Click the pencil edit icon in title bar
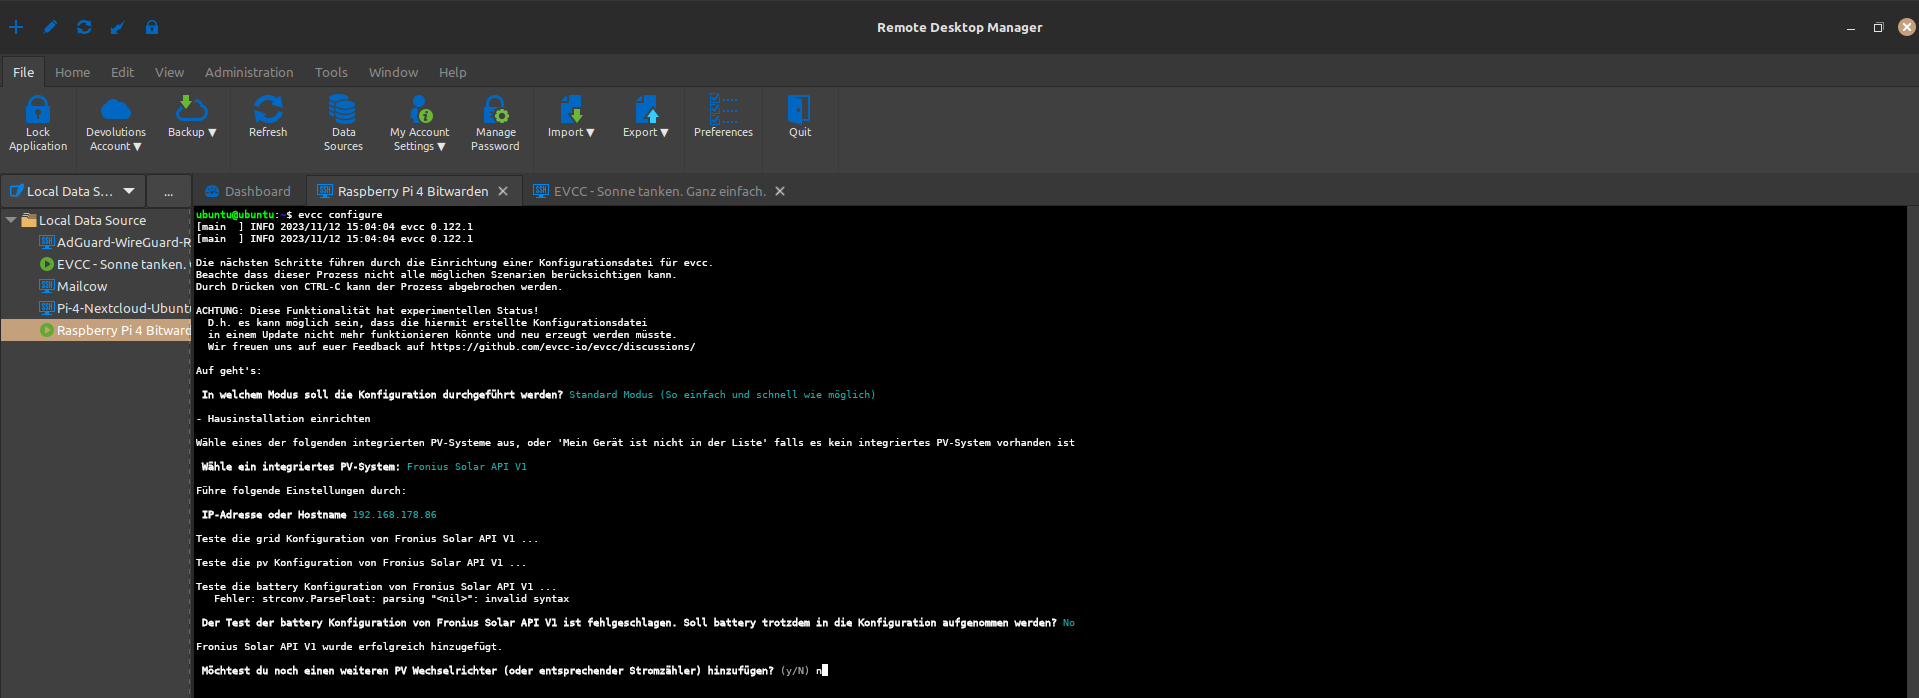The height and width of the screenshot is (698, 1919). (x=50, y=27)
